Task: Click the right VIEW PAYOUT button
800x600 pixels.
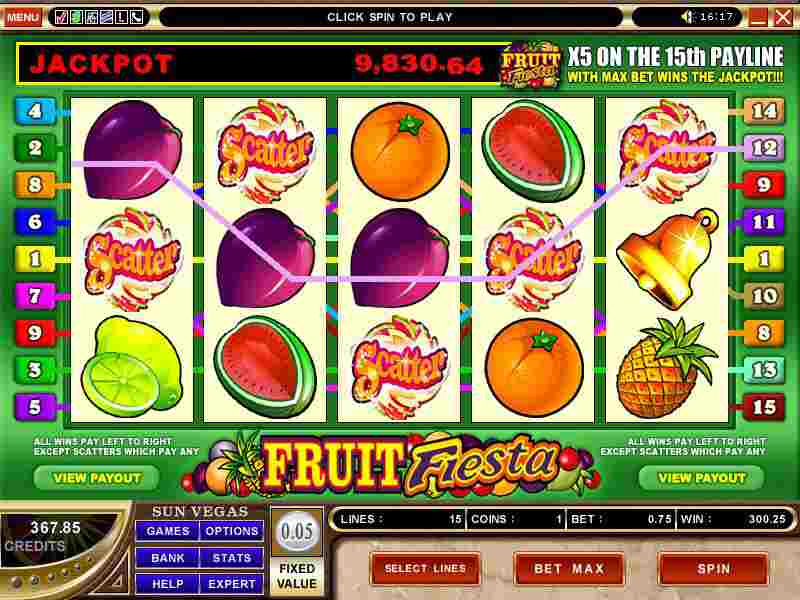Action: [x=702, y=478]
